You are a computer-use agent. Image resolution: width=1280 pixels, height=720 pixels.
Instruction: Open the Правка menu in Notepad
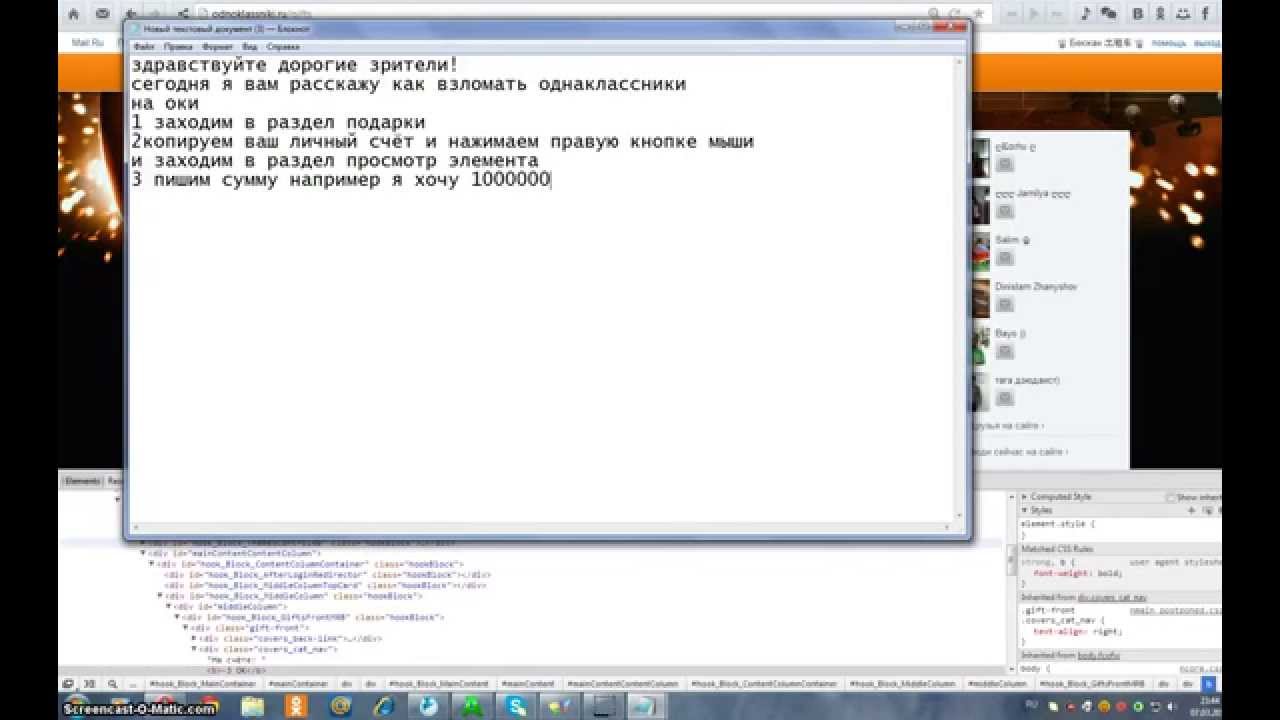(x=178, y=46)
